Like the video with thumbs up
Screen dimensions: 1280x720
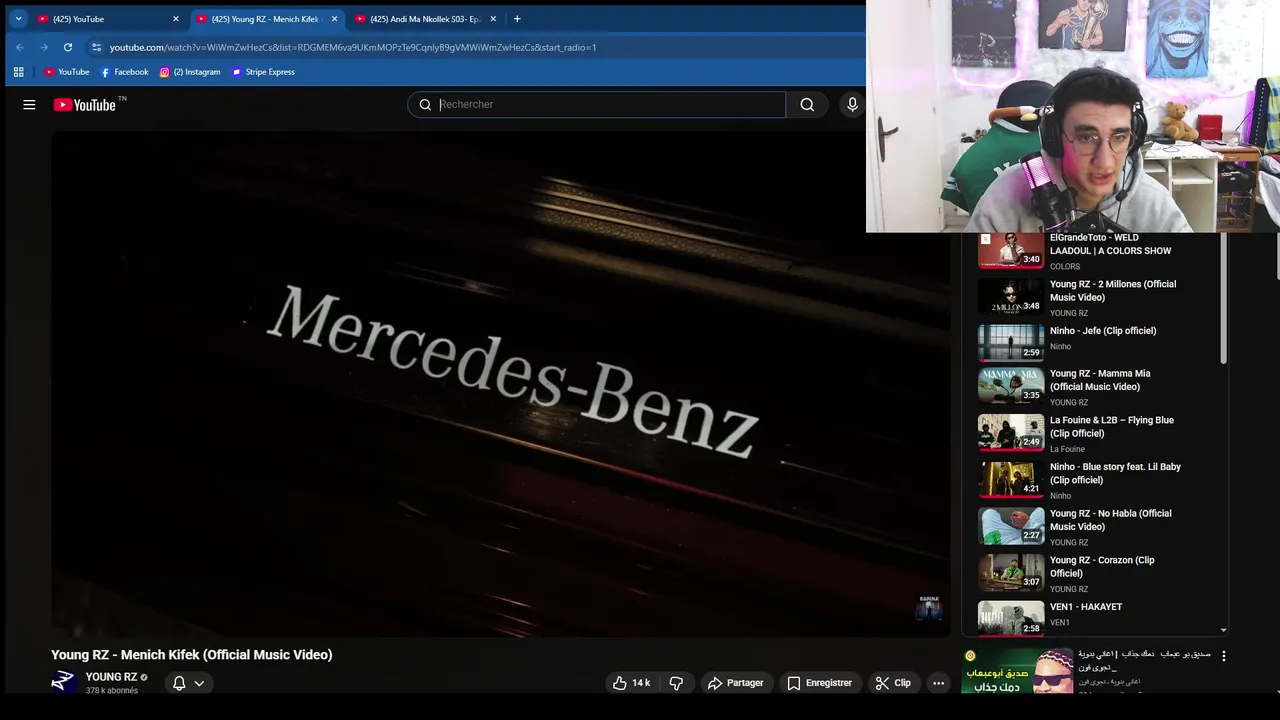pos(631,683)
